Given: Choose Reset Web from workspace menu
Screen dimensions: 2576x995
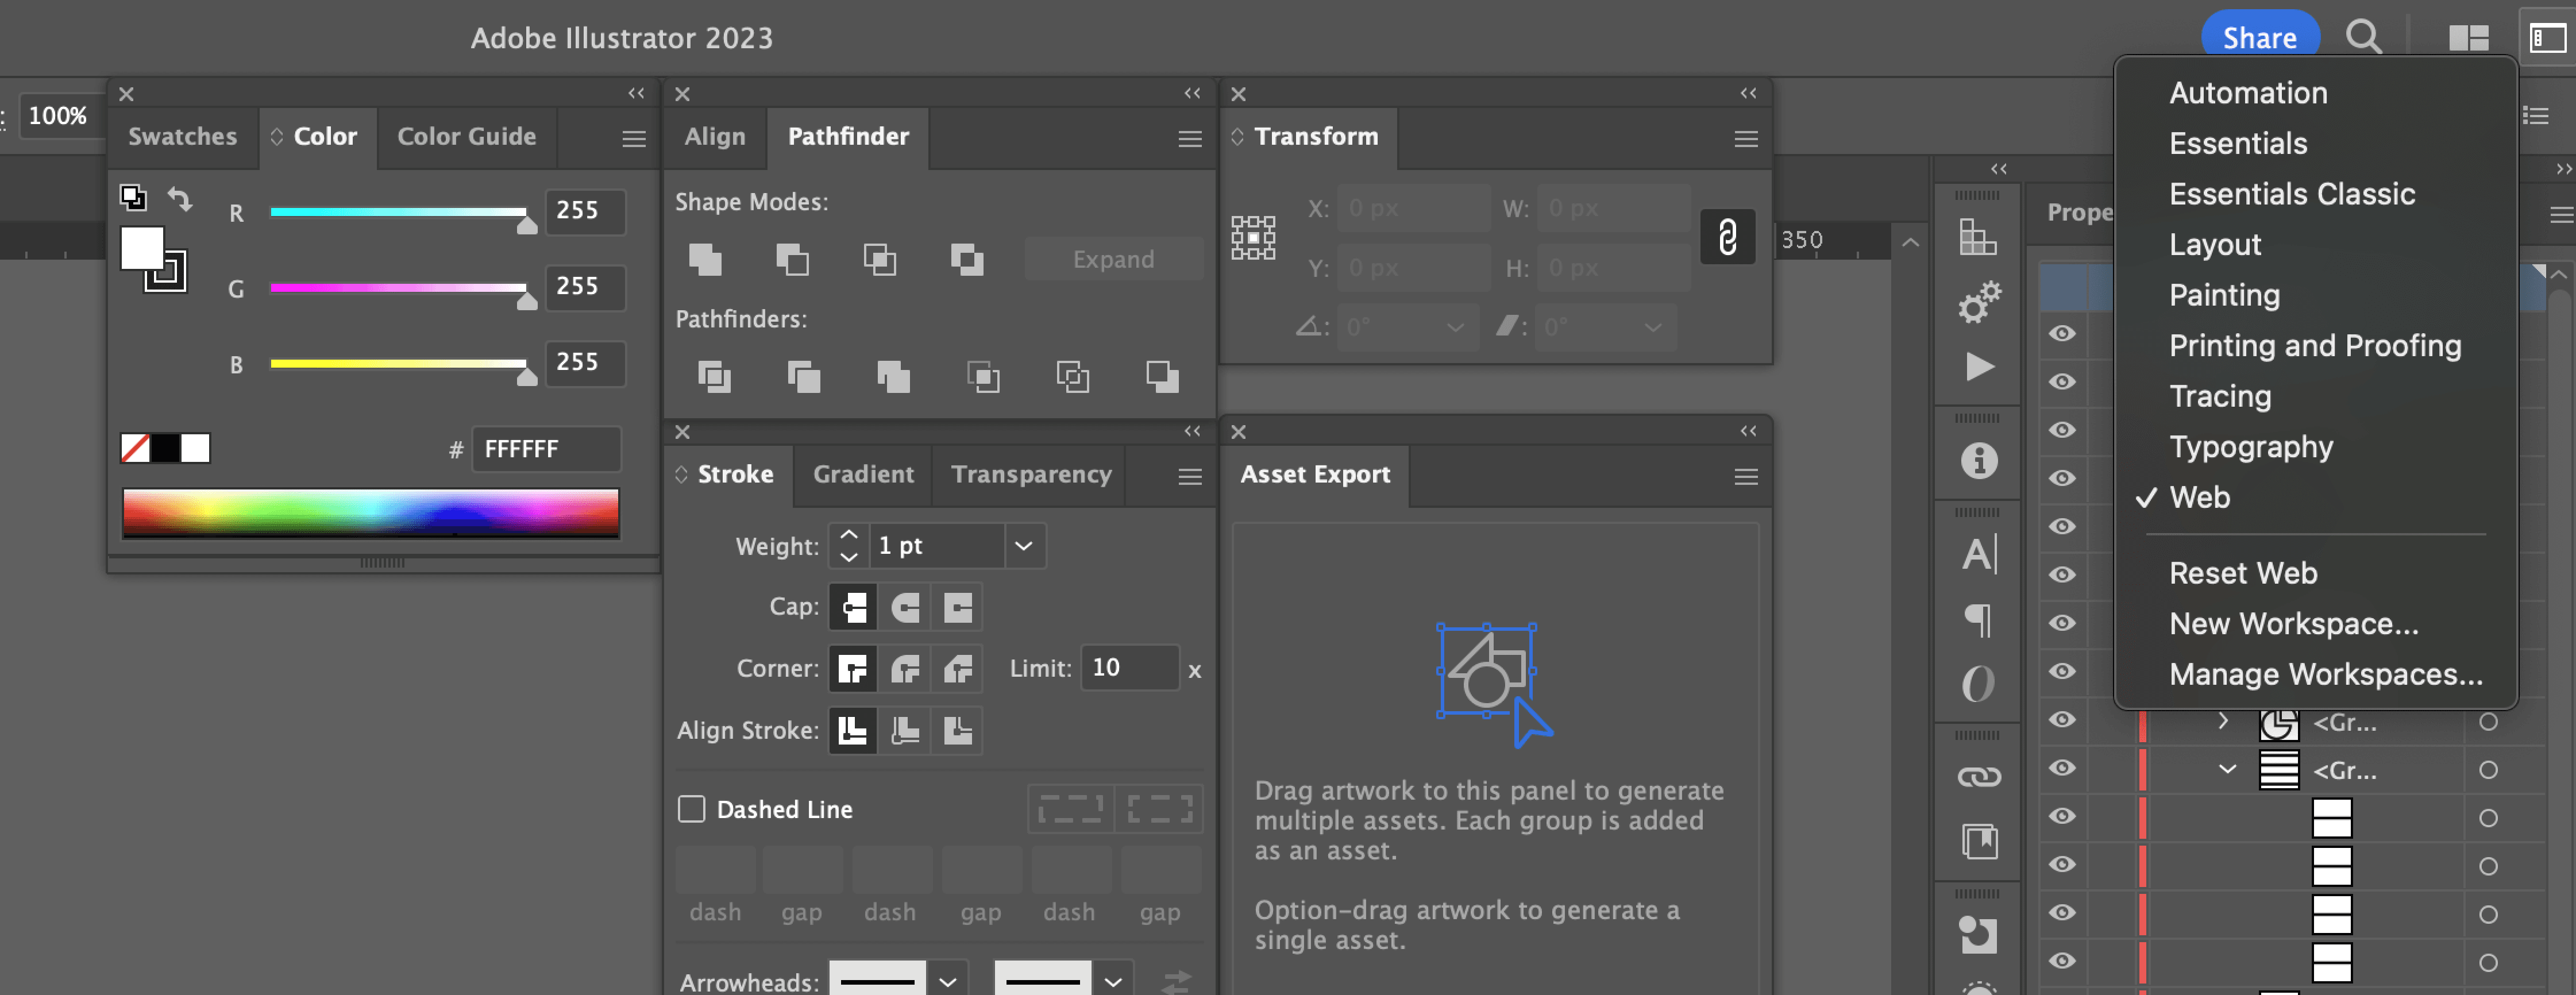Looking at the screenshot, I should click(2243, 573).
